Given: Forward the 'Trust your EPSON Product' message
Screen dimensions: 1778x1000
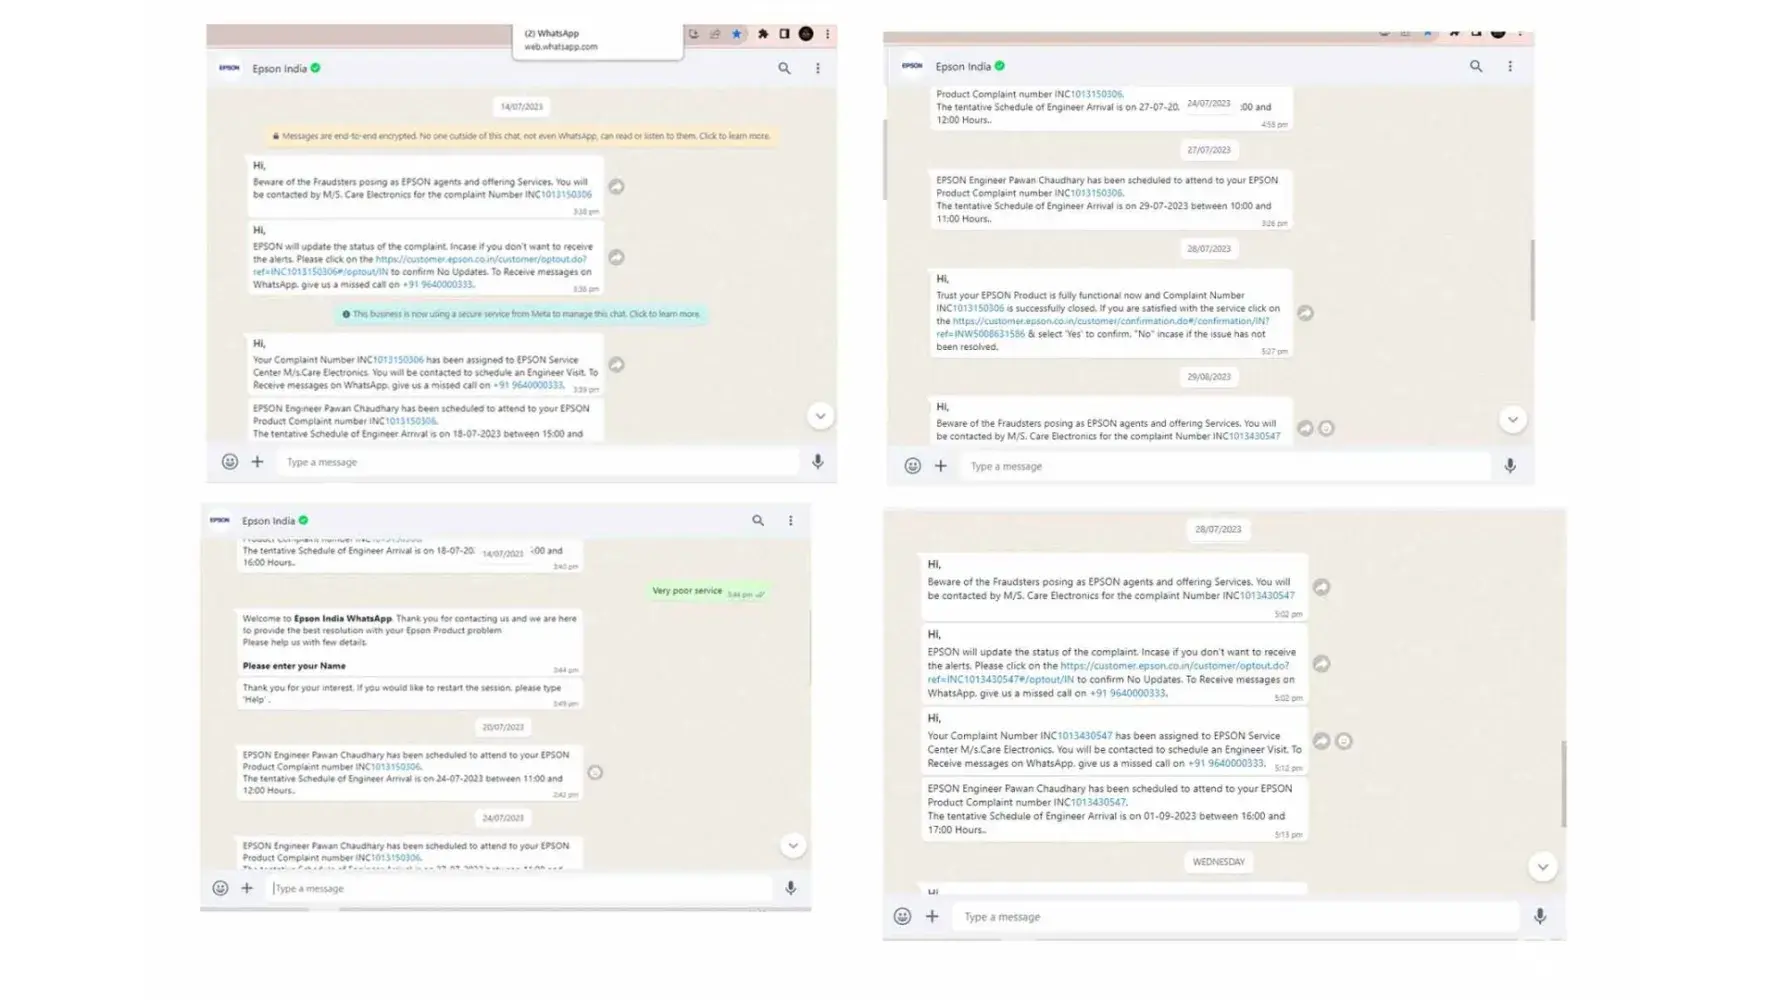Looking at the screenshot, I should coord(1305,313).
